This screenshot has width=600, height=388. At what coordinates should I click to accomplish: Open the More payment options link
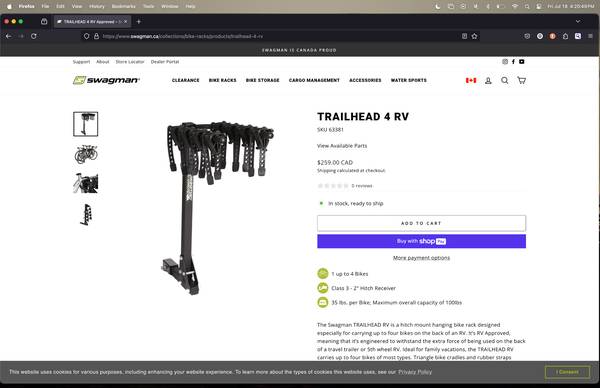[x=421, y=258]
